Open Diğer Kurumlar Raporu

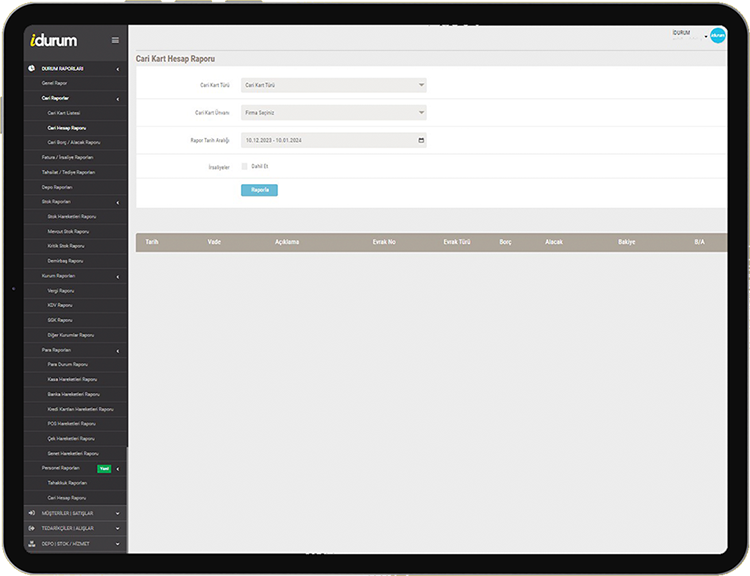71,335
